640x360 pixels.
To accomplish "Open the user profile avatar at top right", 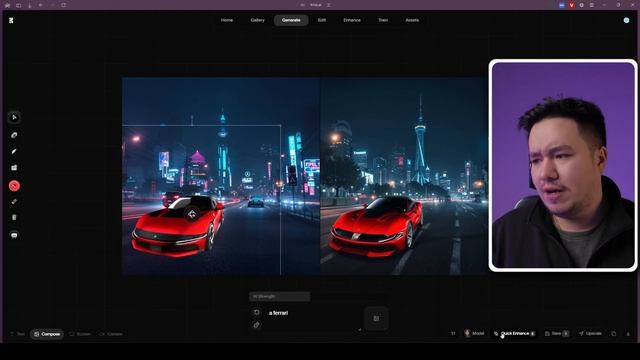I will (626, 20).
